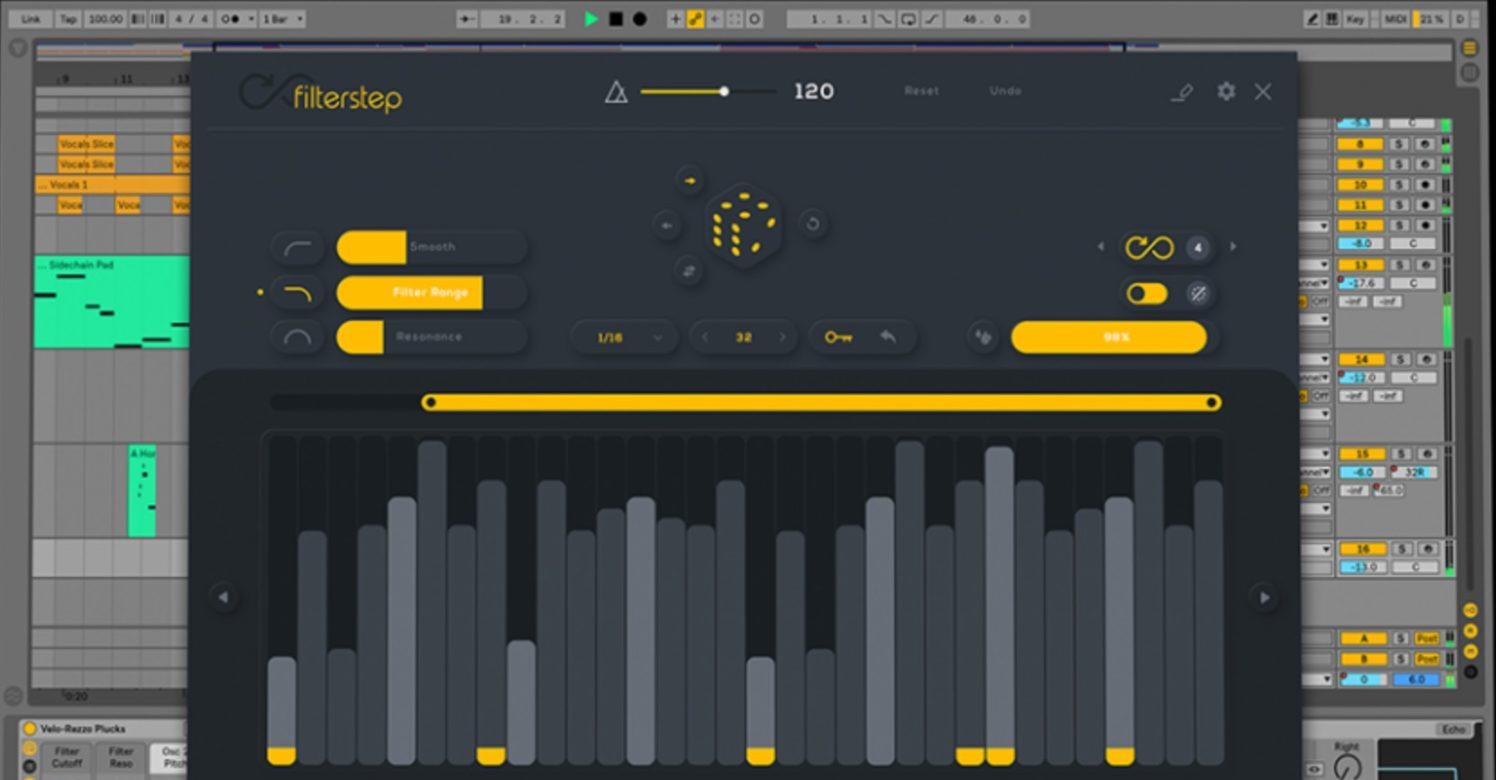Click the curved undo arrow next to key
Screen dimensions: 1496x780
(888, 338)
